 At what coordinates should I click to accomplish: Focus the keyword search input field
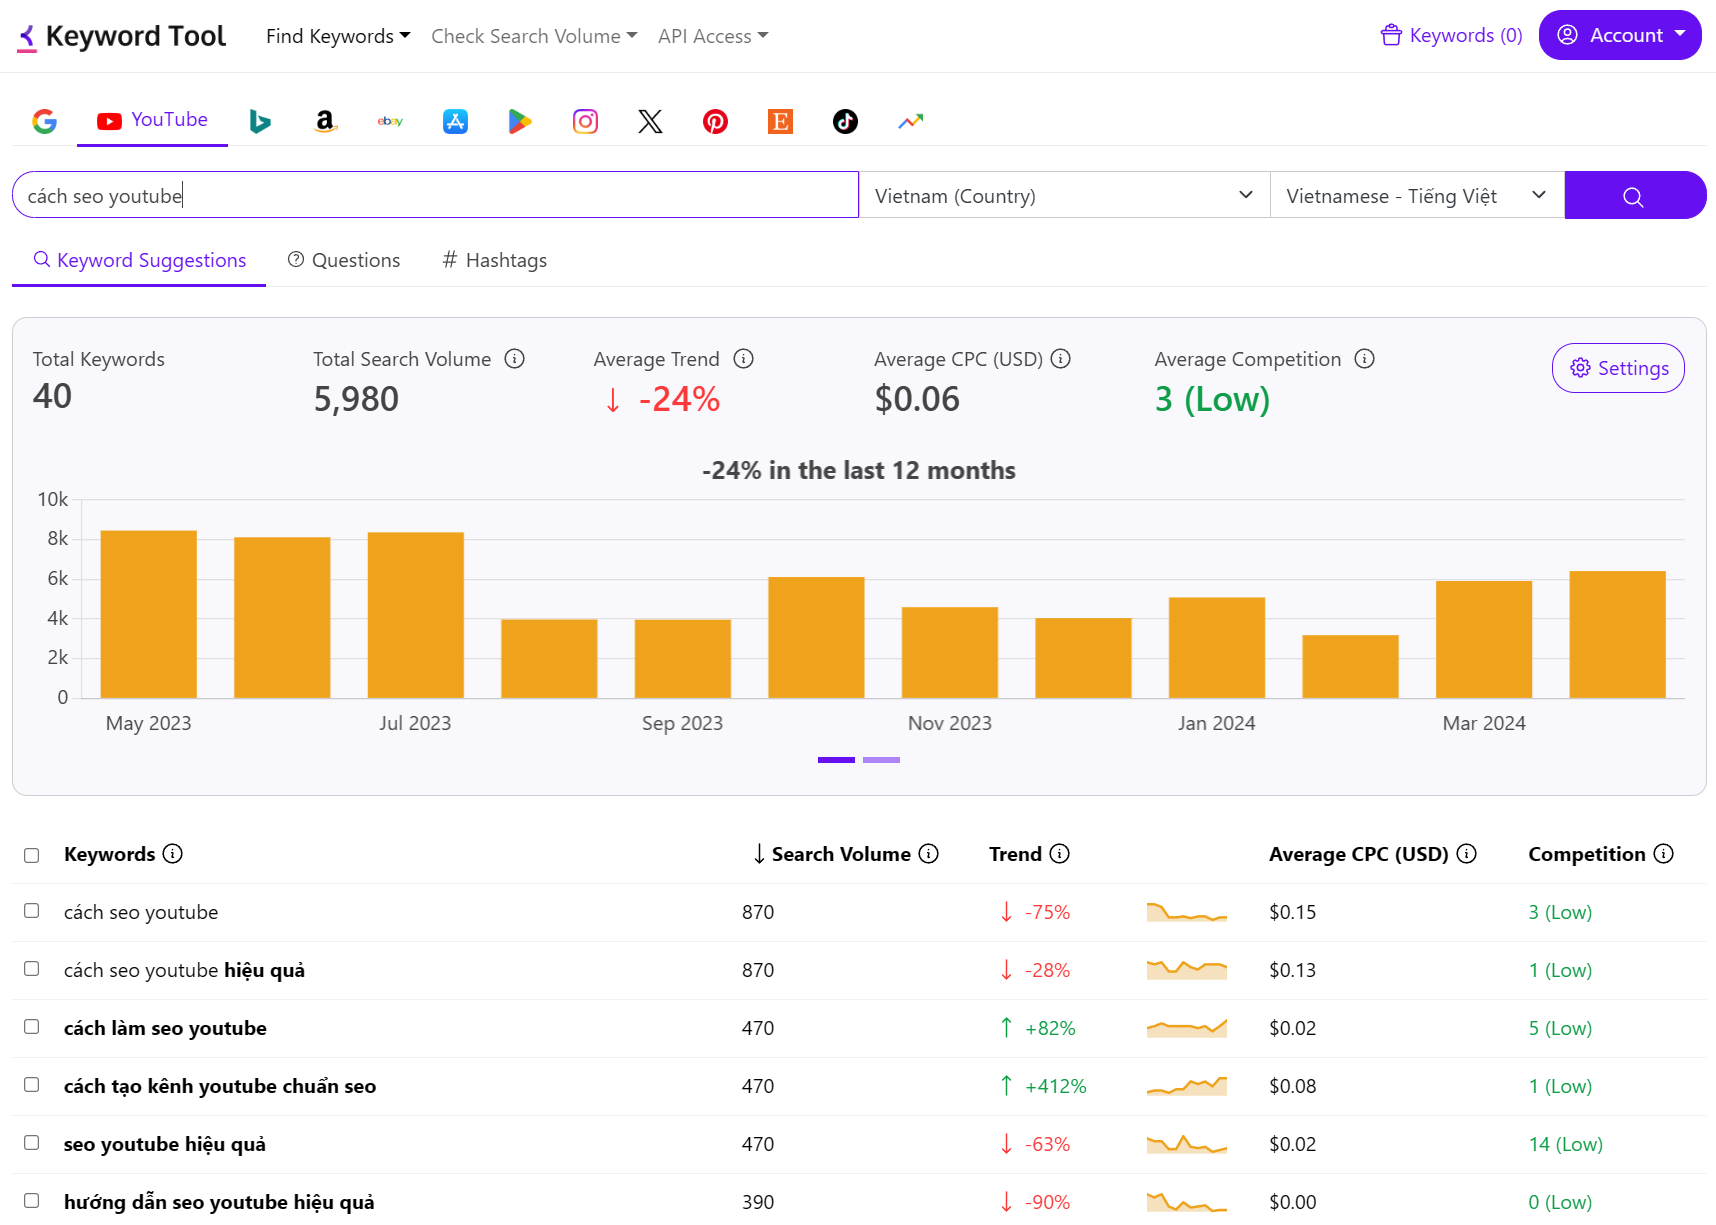[x=435, y=195]
